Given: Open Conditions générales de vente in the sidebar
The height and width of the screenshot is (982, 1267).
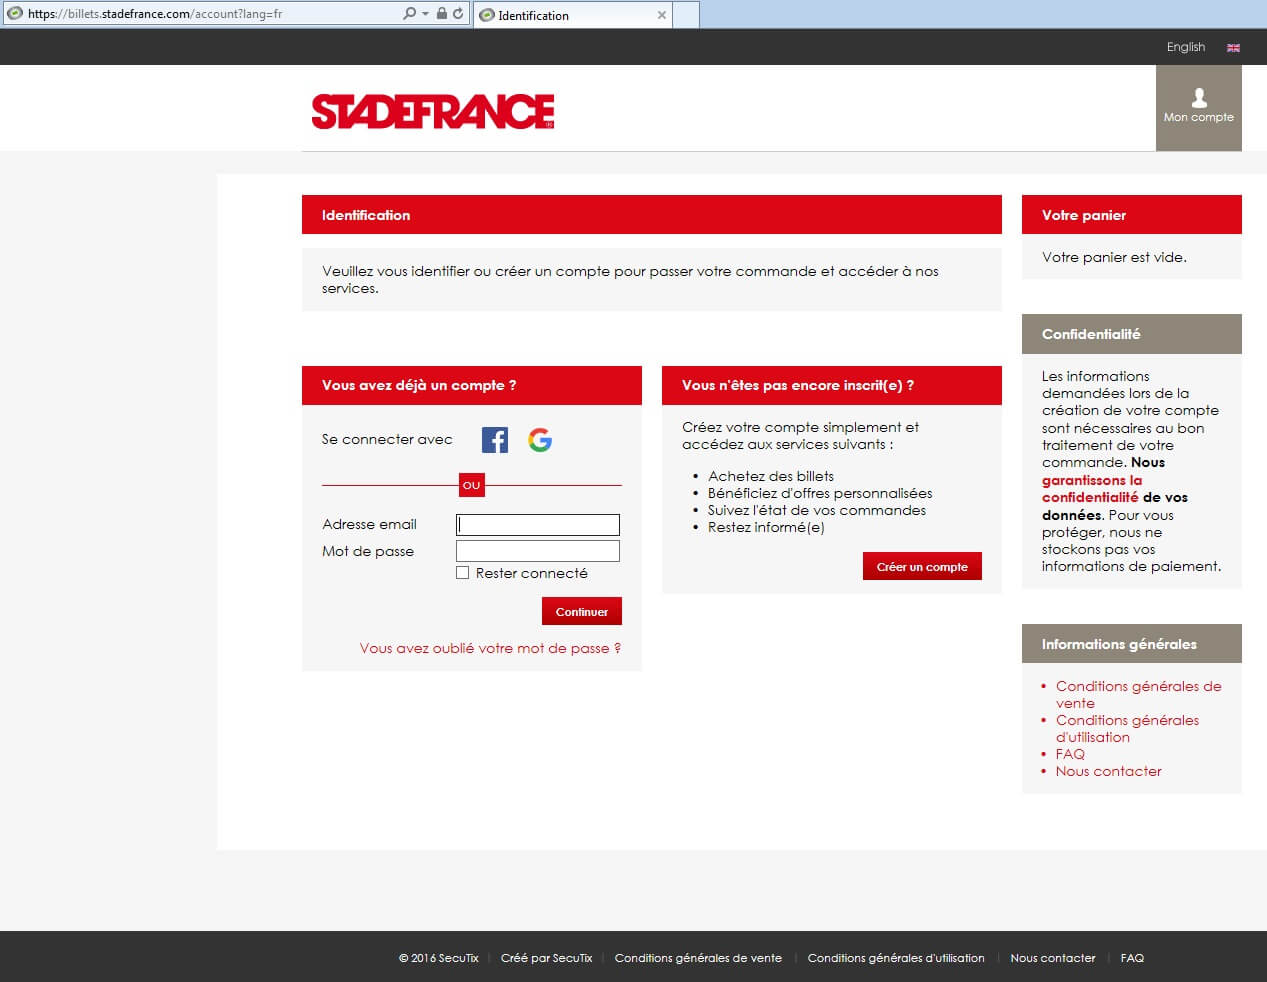Looking at the screenshot, I should (1138, 694).
